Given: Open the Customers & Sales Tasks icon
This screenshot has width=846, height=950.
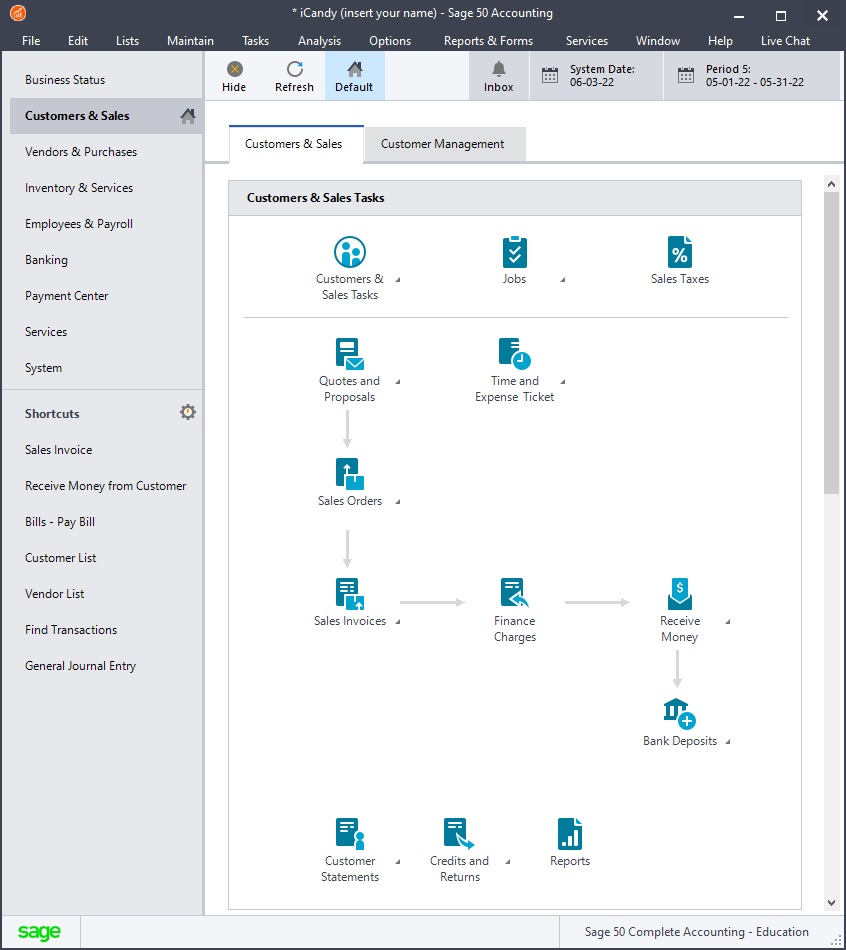Looking at the screenshot, I should pos(350,251).
